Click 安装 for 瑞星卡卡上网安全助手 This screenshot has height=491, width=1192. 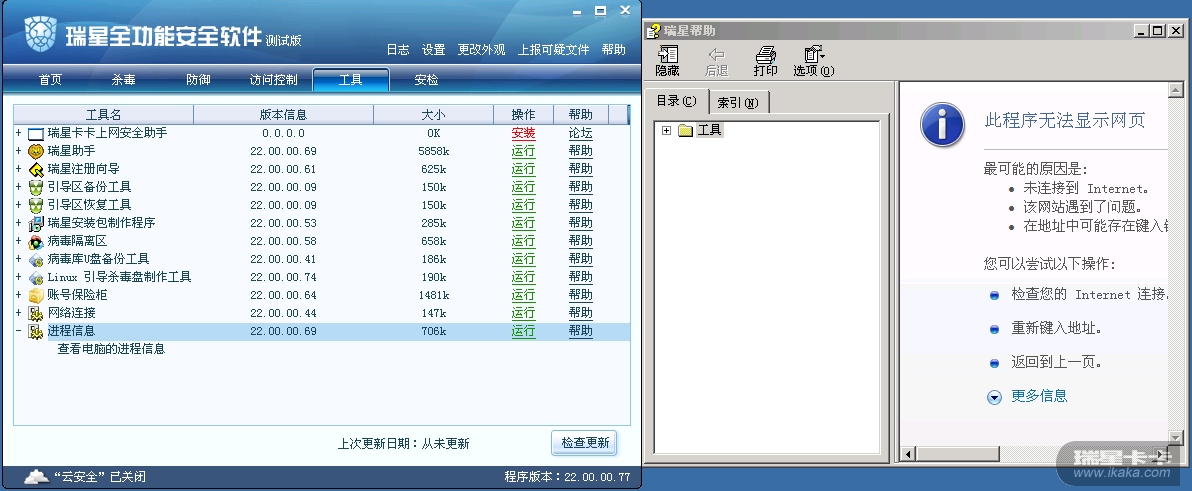523,133
